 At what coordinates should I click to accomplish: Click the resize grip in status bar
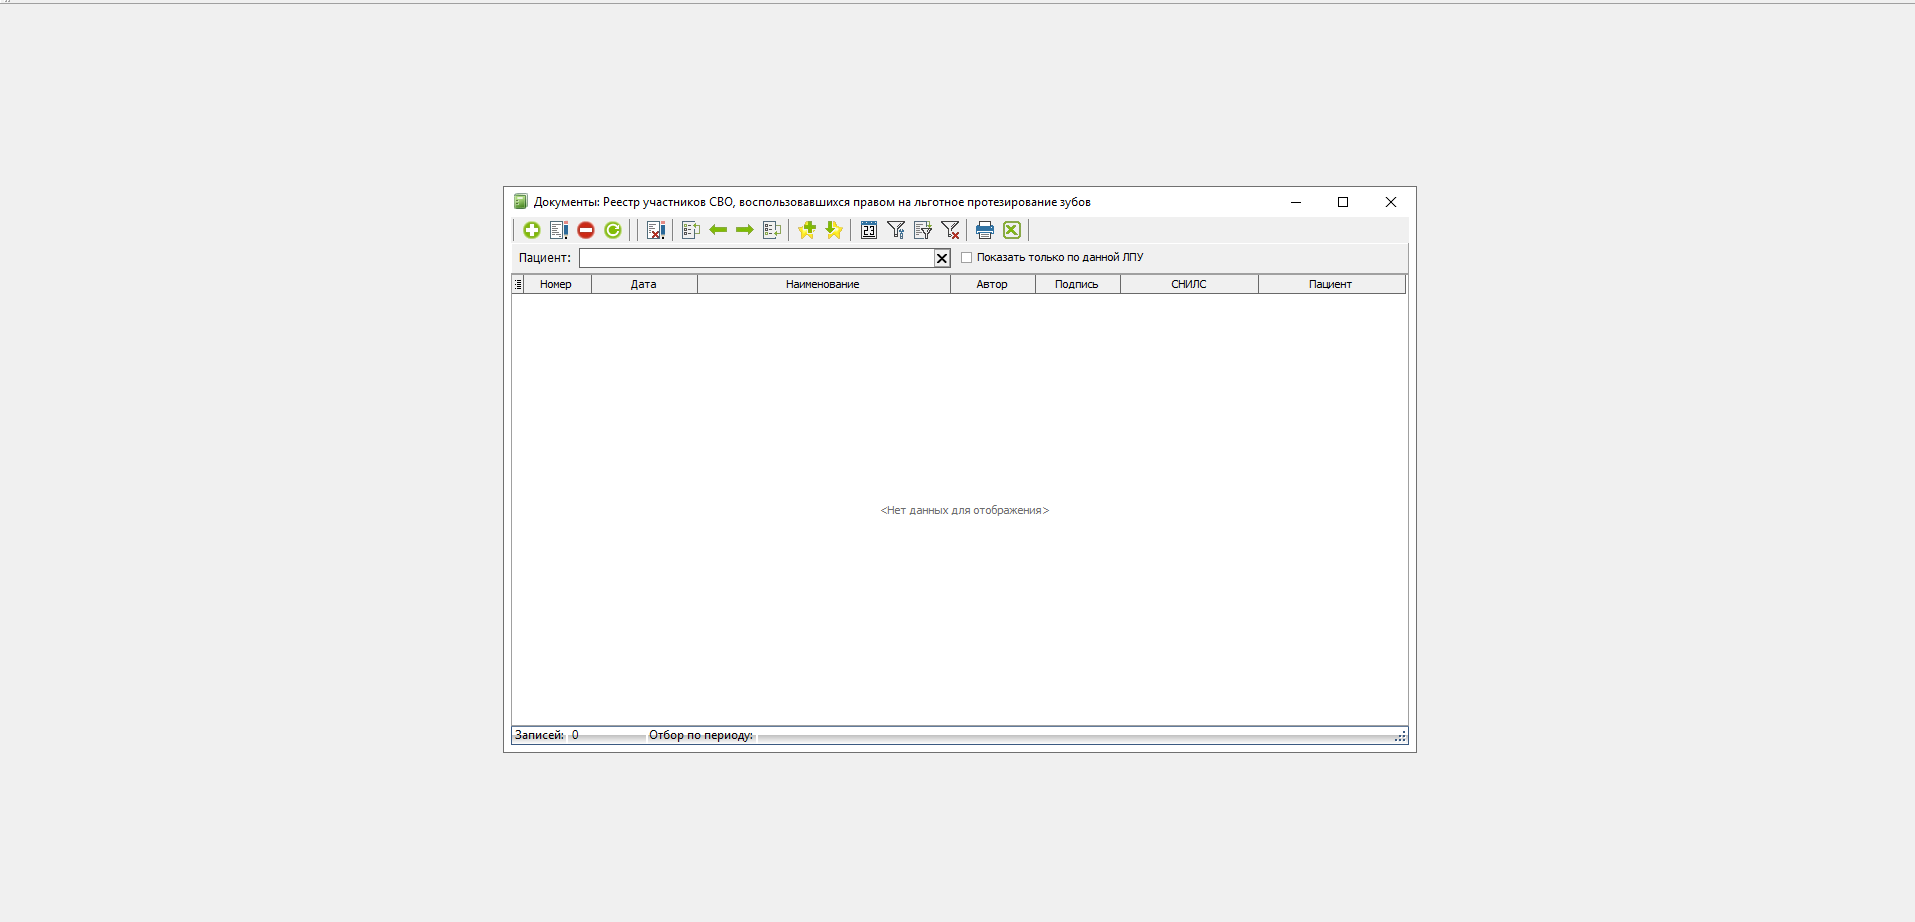(1400, 736)
